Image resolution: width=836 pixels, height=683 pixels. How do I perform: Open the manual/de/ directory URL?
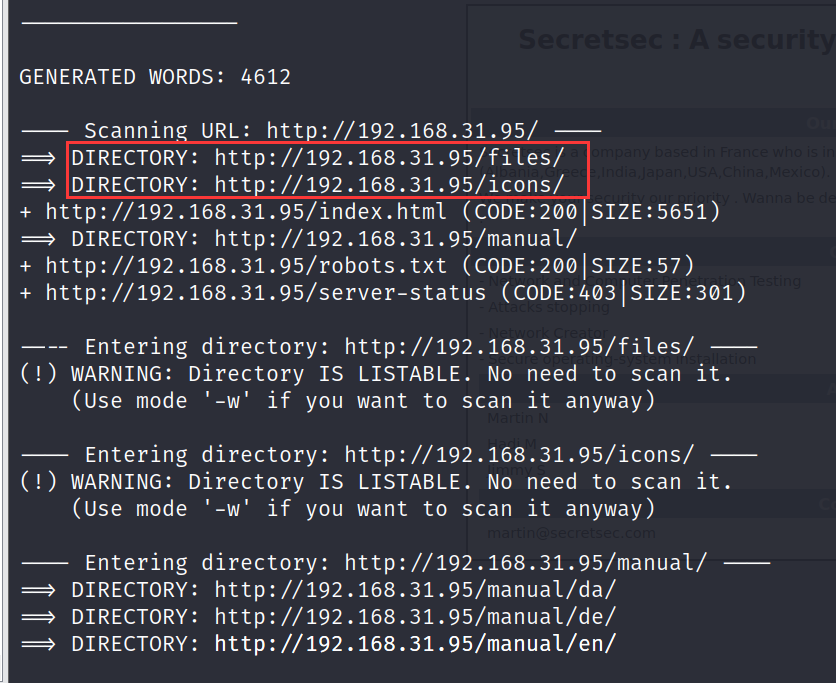pyautogui.click(x=415, y=616)
